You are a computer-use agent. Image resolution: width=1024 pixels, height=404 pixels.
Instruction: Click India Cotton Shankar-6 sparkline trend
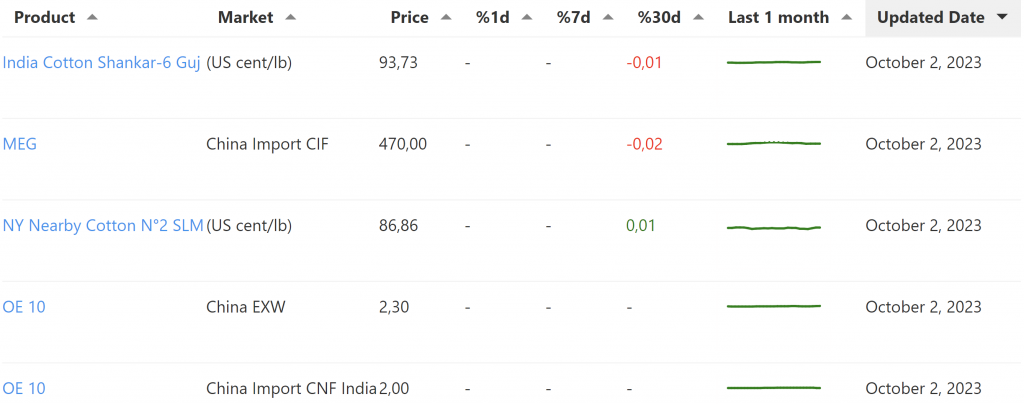[773, 62]
